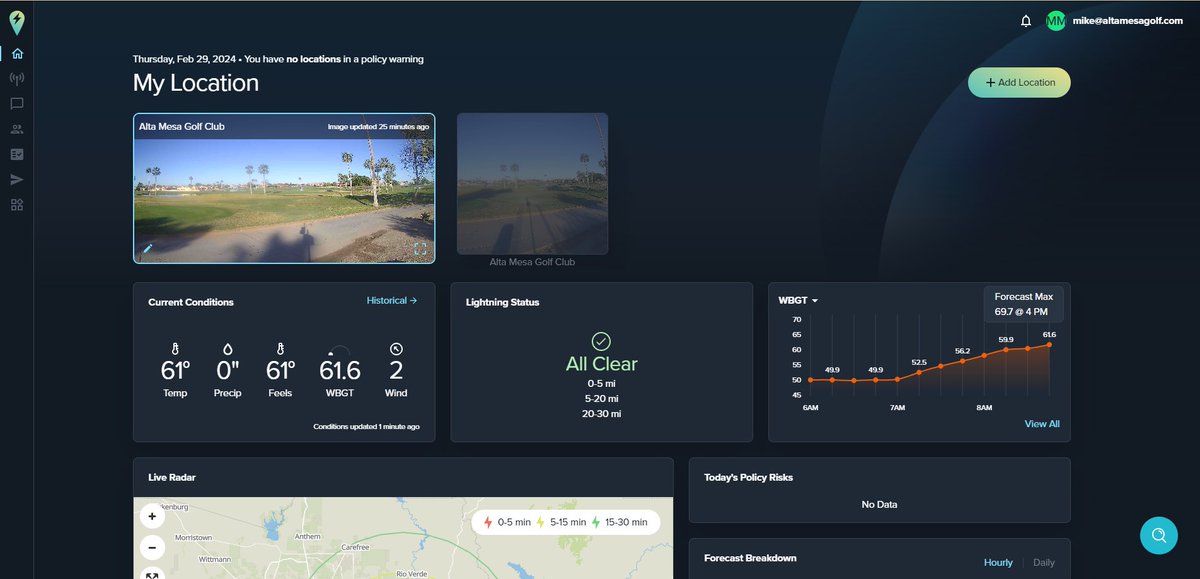Zoom out on the Live Radar map
This screenshot has height=579, width=1200.
pos(152,547)
